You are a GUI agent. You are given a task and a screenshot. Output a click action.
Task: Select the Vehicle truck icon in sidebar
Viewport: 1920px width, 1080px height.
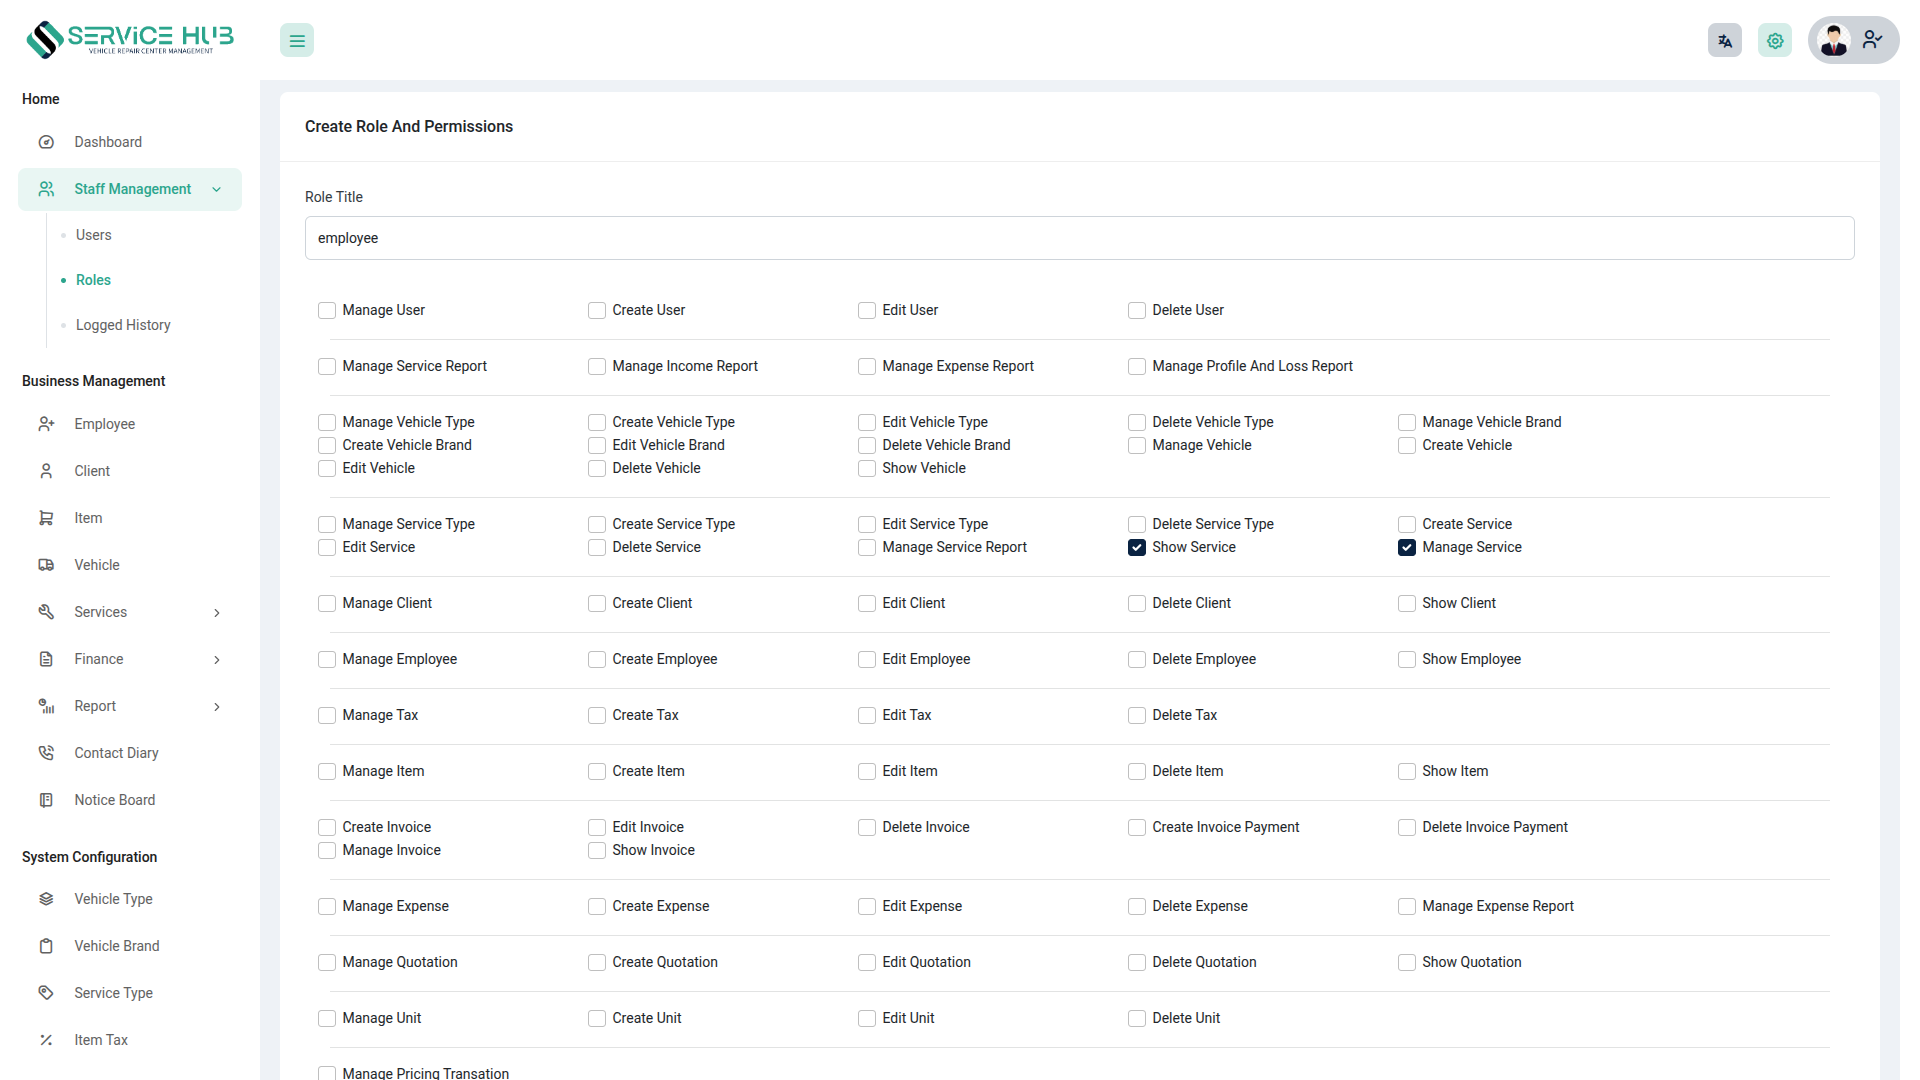click(x=46, y=565)
